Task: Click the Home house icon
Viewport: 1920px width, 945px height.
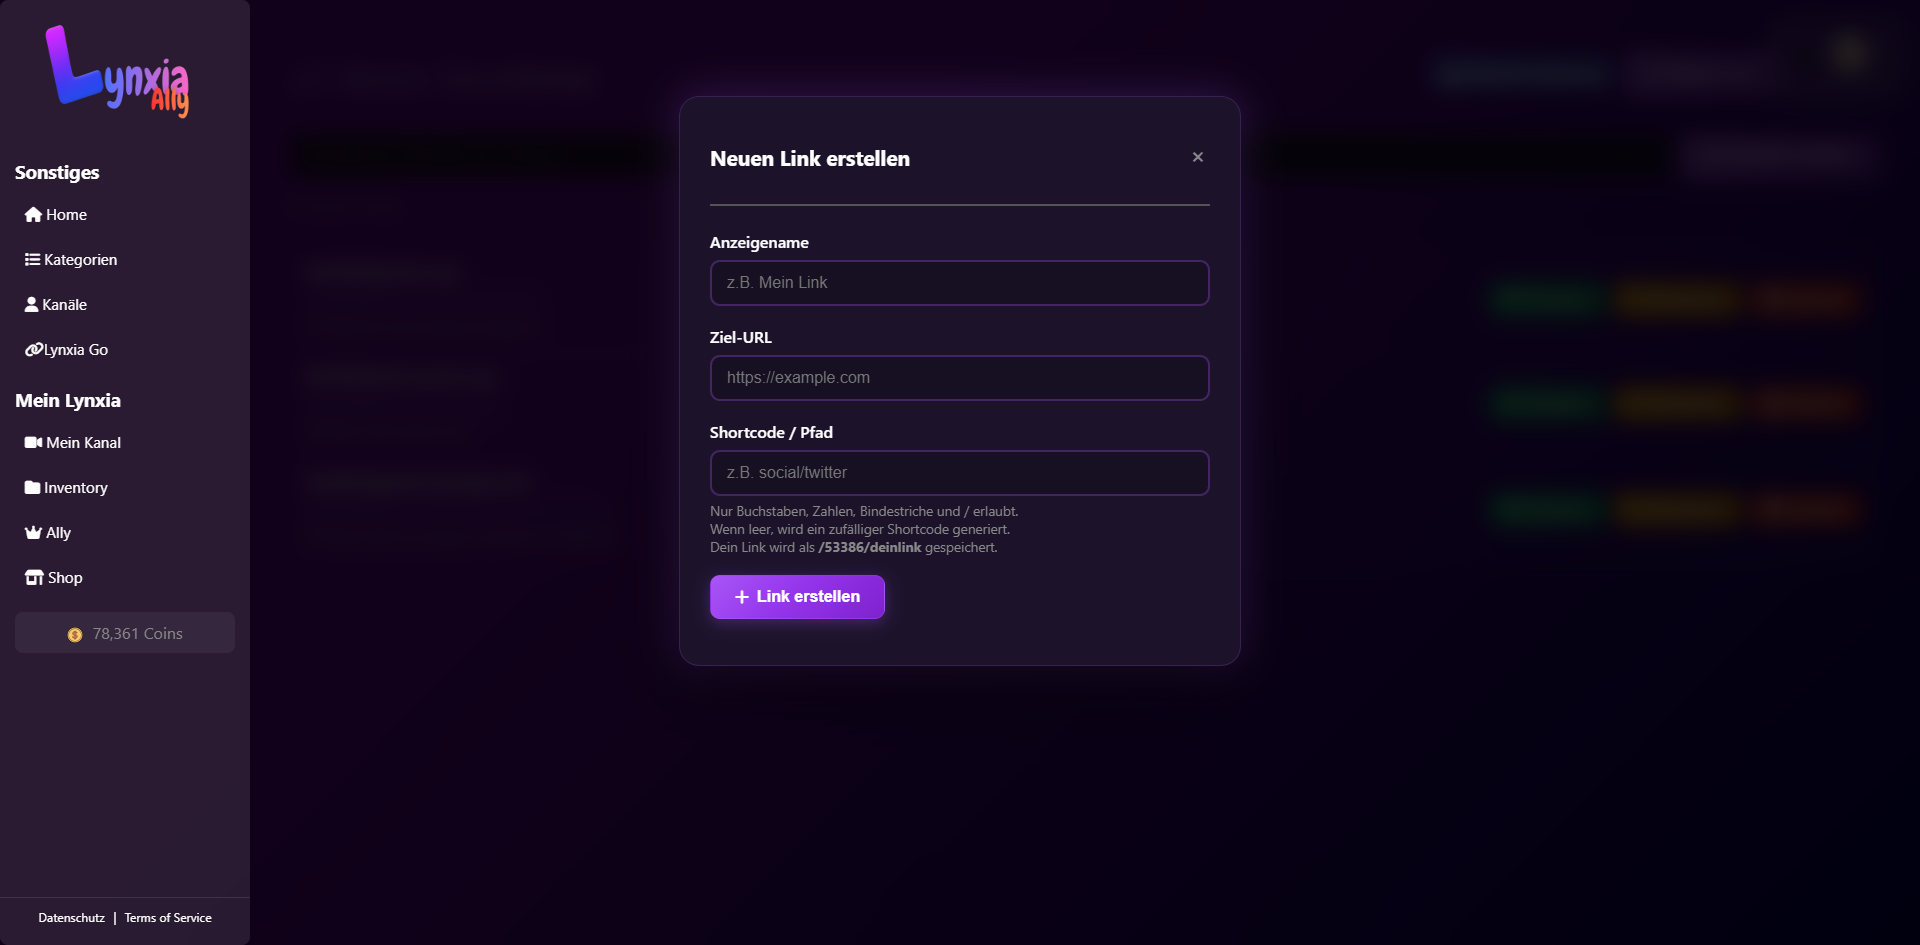Action: click(33, 215)
